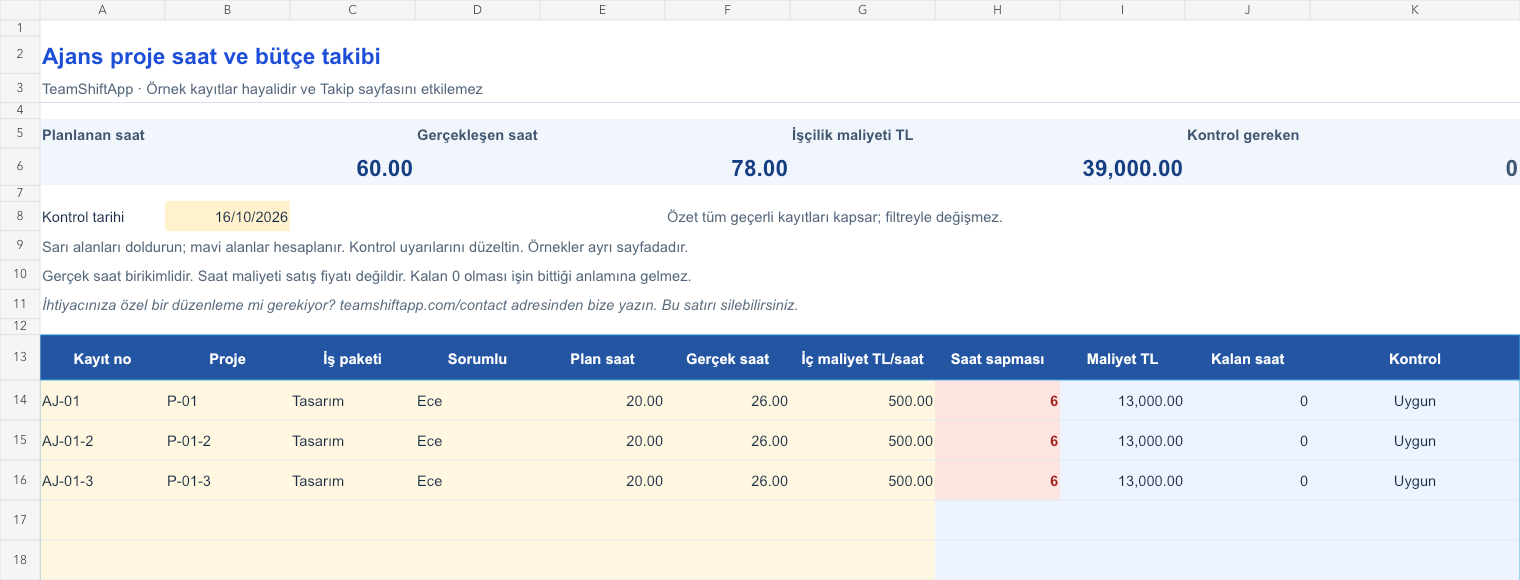Select row 13 header
This screenshot has height=580, width=1520.
pyautogui.click(x=20, y=358)
